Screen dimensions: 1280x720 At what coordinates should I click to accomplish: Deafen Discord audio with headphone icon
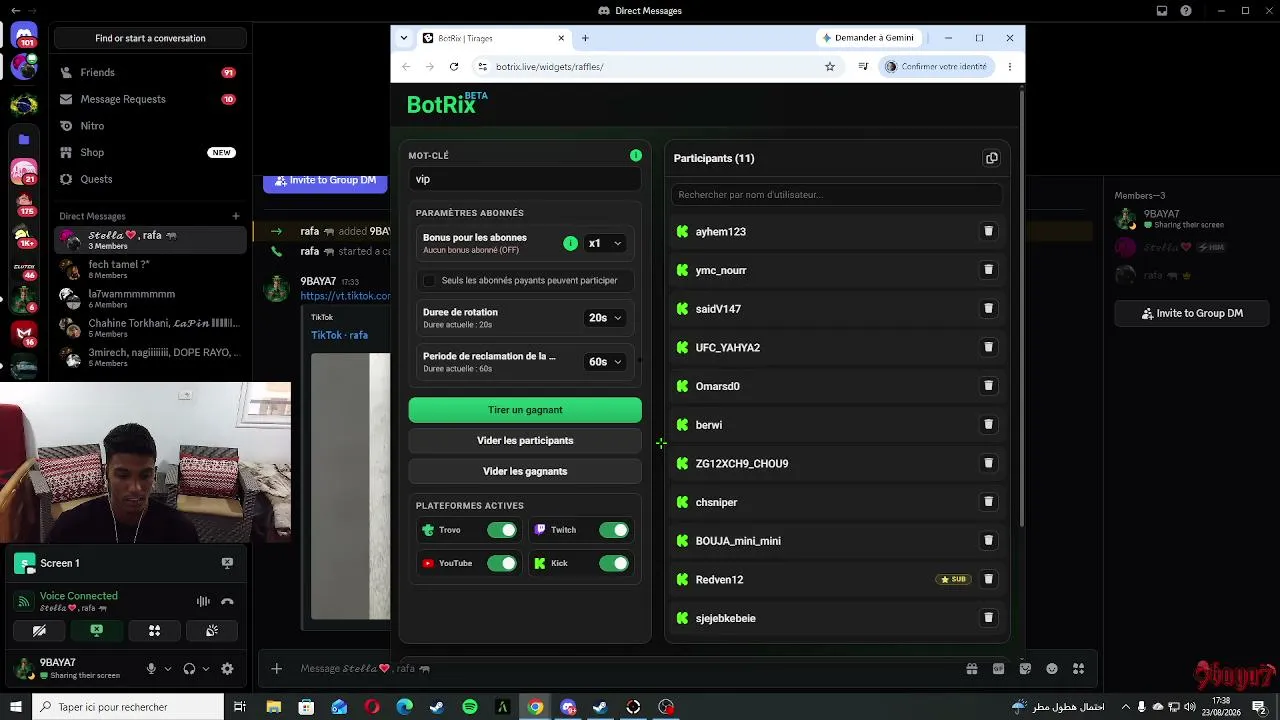tap(189, 669)
